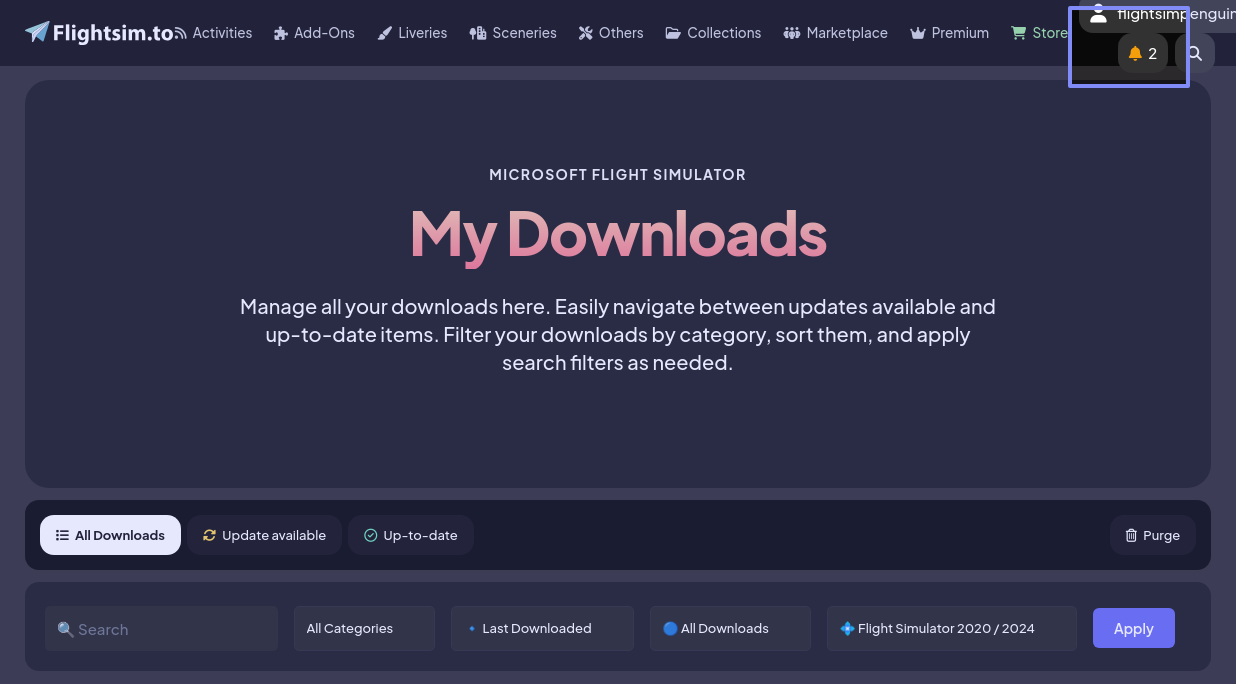Focus the downloads Search field
The width and height of the screenshot is (1236, 684).
[x=161, y=629]
